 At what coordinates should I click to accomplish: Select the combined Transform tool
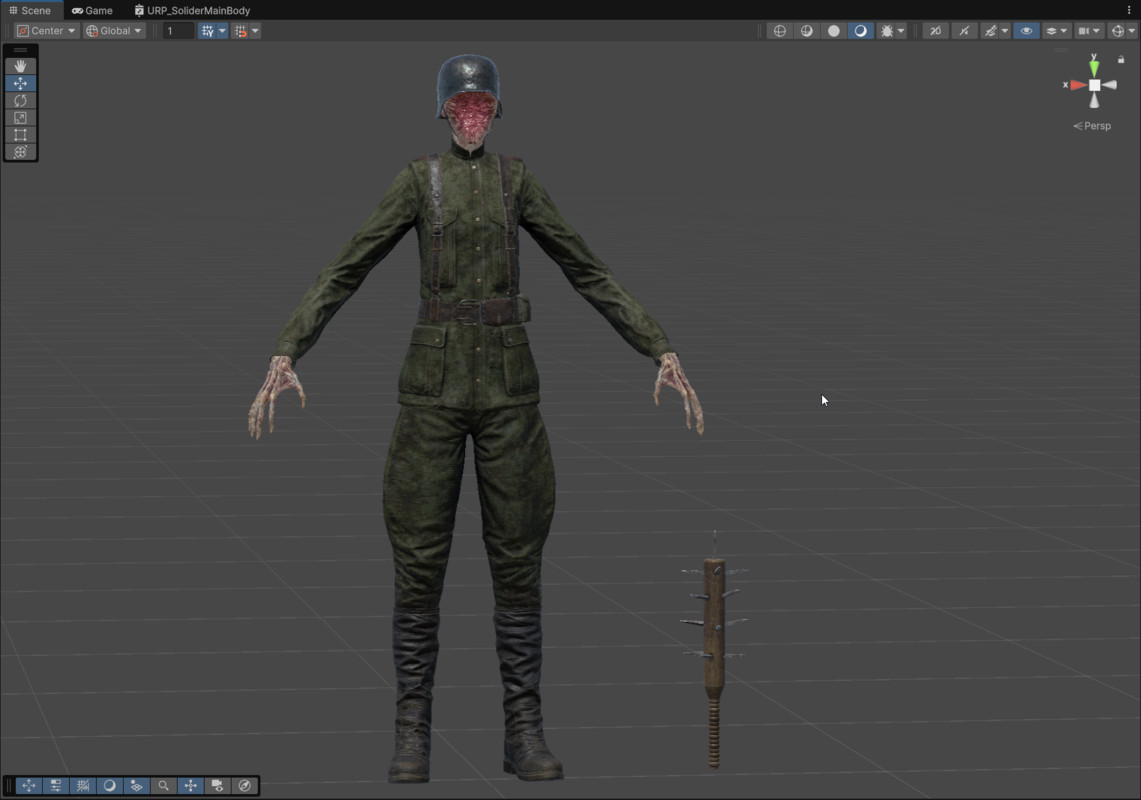[x=20, y=151]
